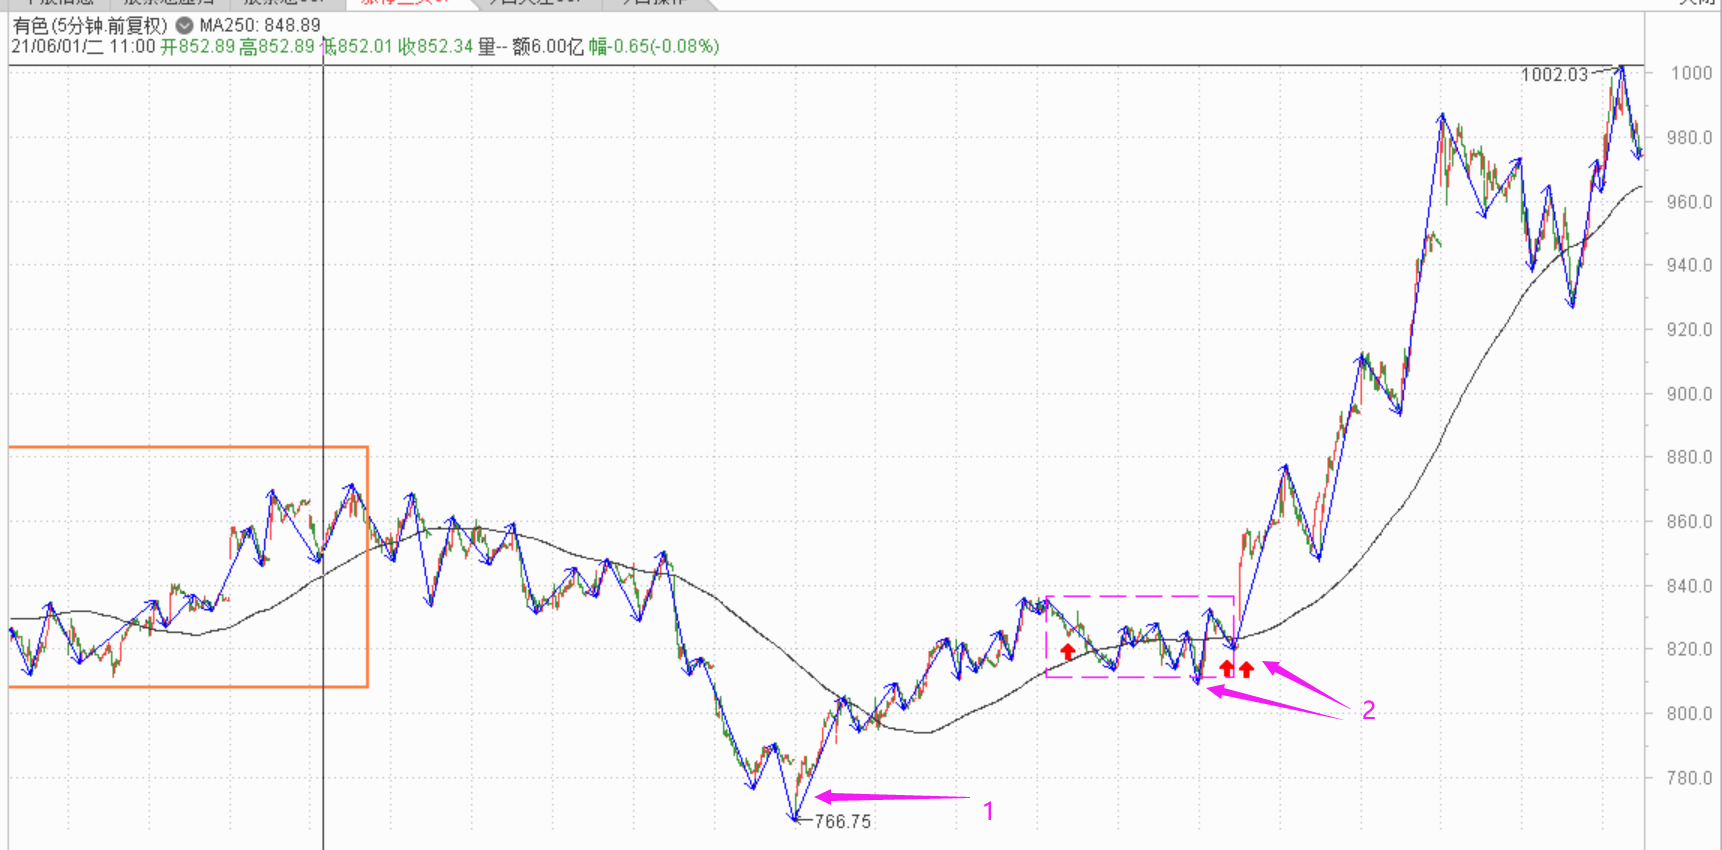This screenshot has width=1722, height=850.
Task: Click the 1000 label on the price axis
Action: 1690,73
